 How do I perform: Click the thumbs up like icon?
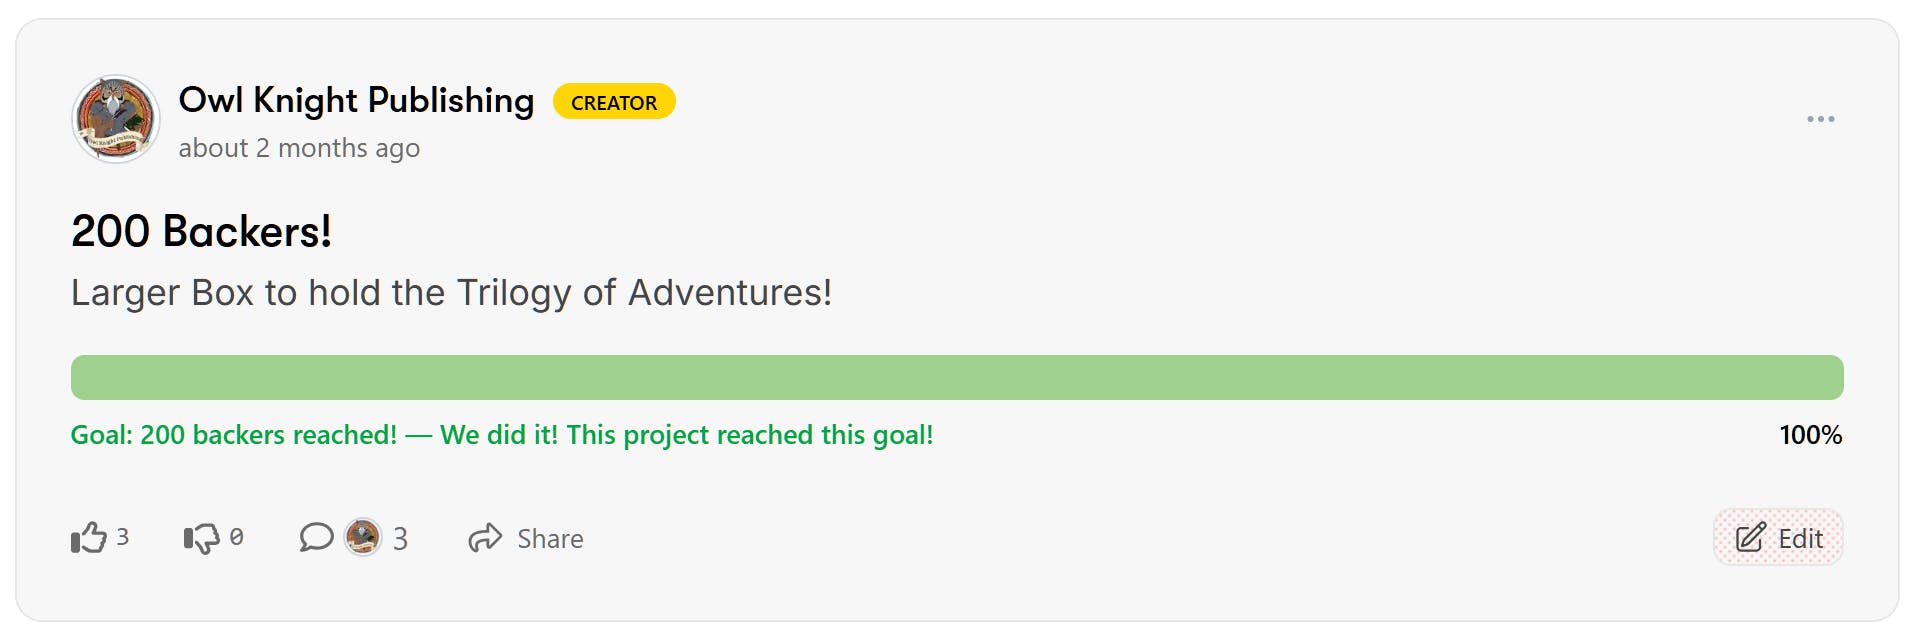tap(89, 538)
